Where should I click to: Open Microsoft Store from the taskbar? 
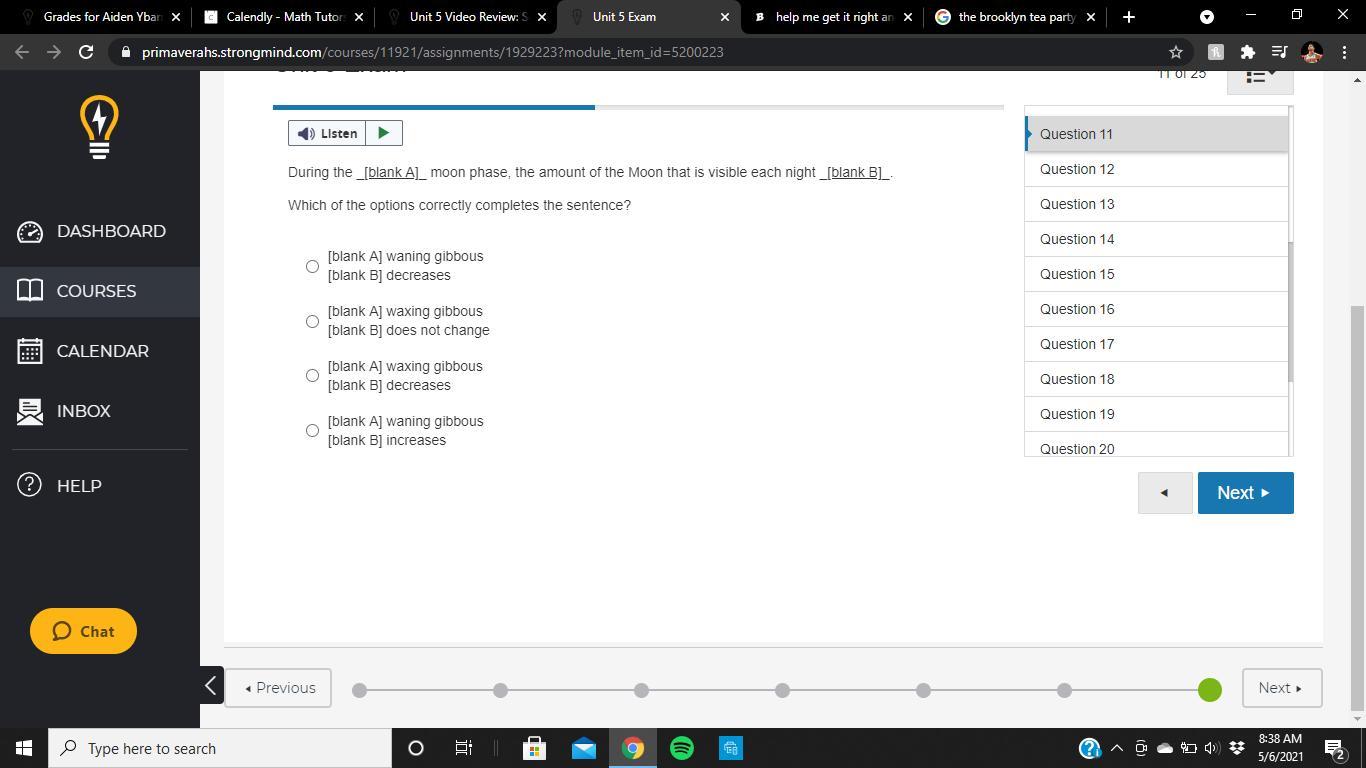pos(535,748)
